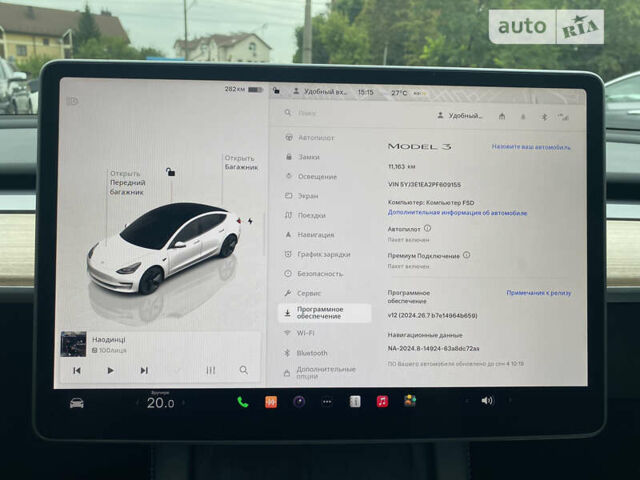The image size is (640, 480).
Task: Tap the 20.0 temperature setting
Action: tap(160, 403)
